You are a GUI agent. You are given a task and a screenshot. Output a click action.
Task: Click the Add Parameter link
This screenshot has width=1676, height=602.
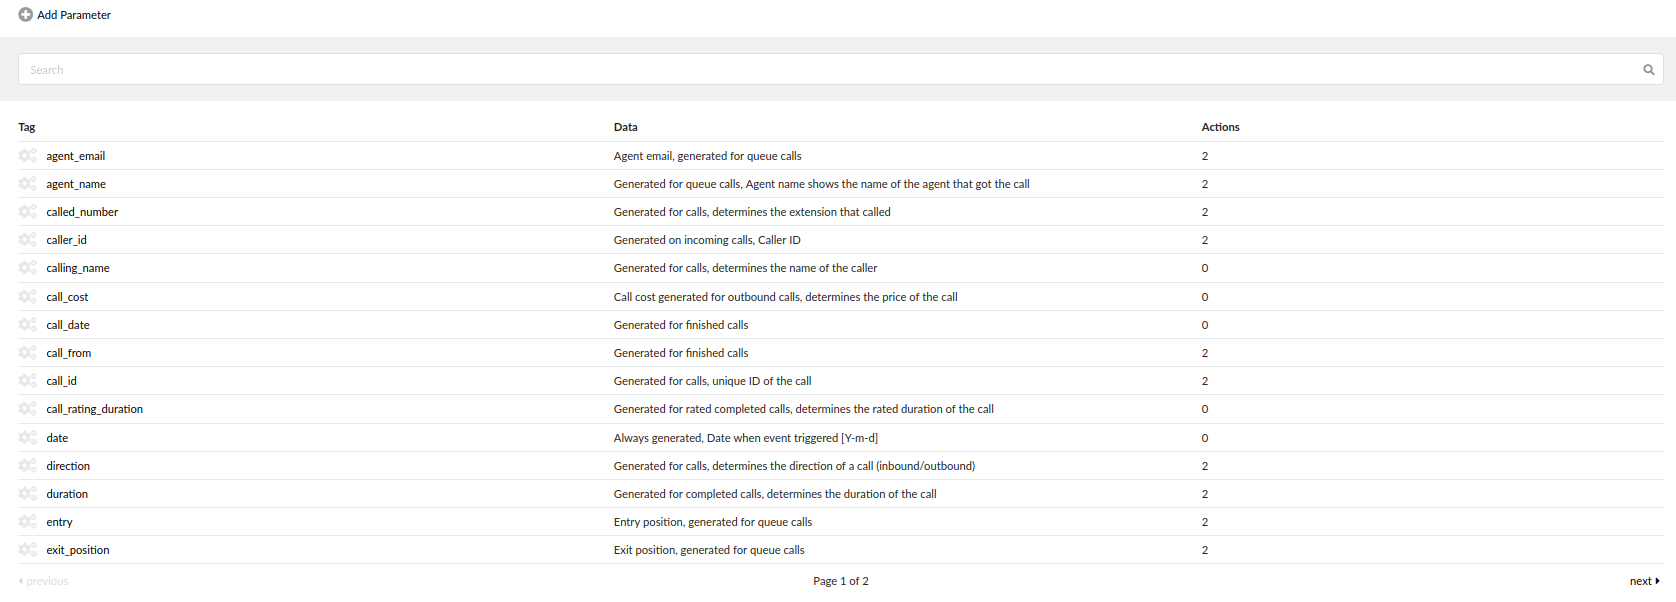[72, 15]
